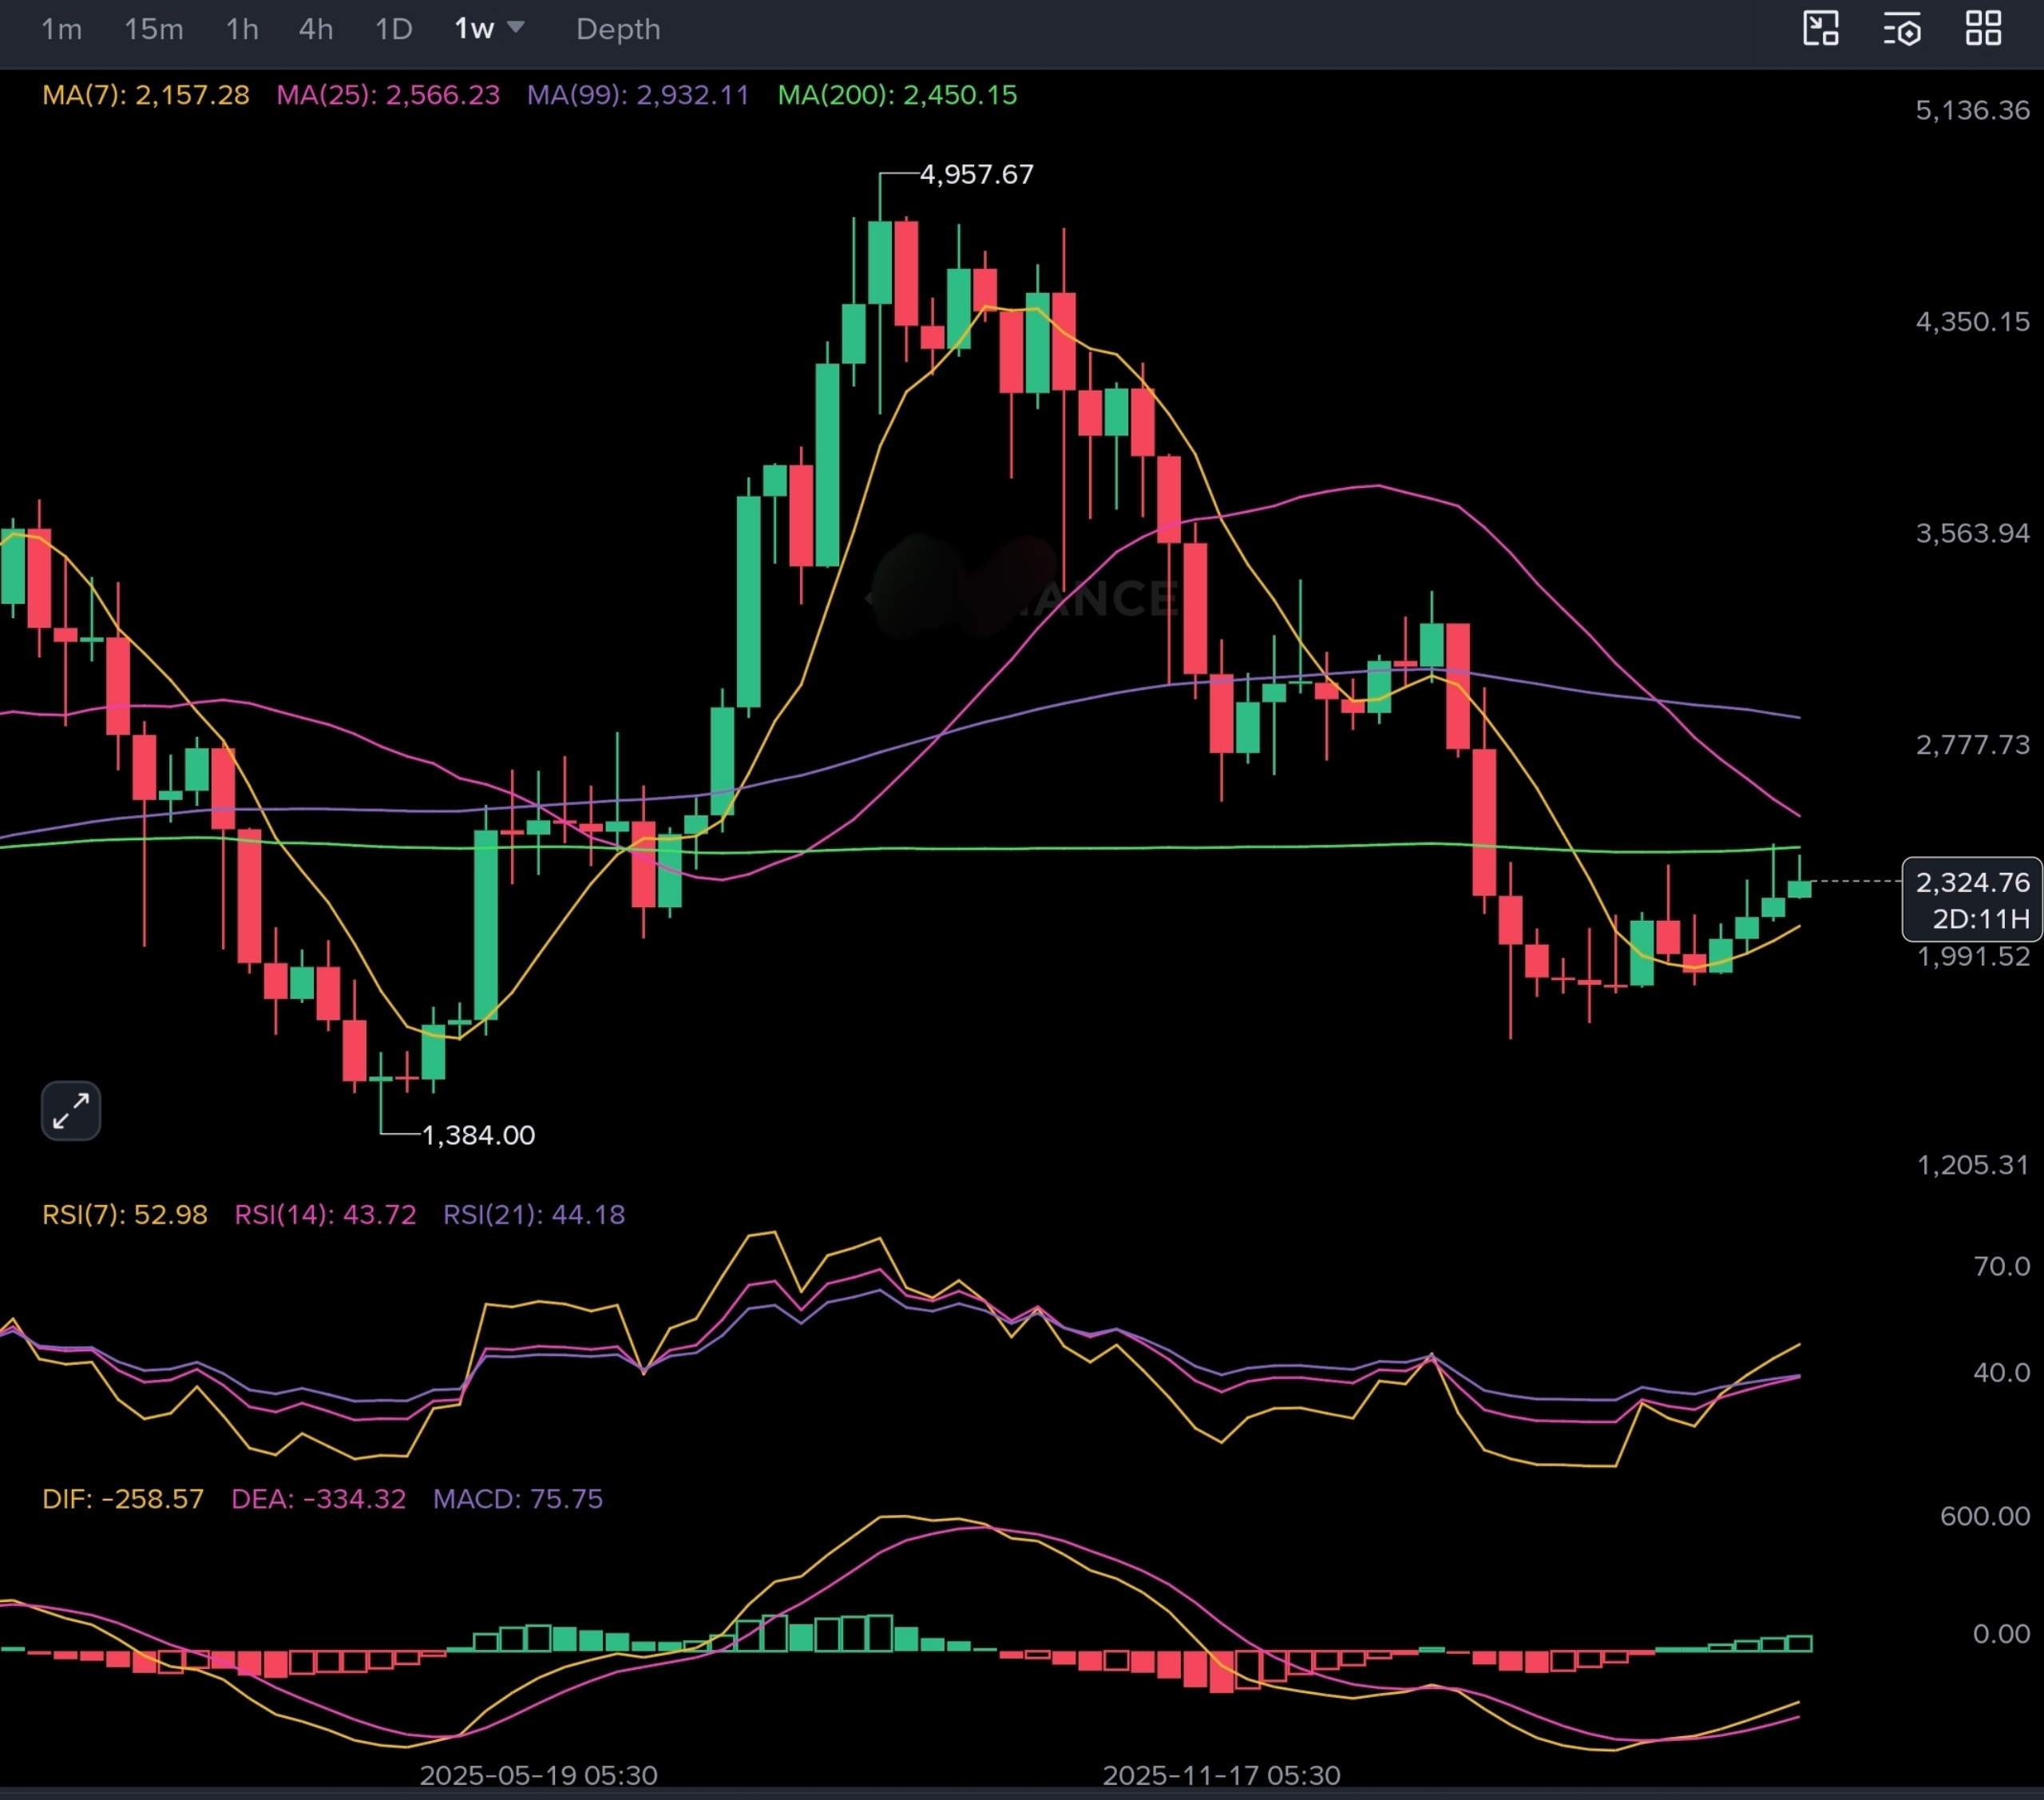
Task: Click the picture-in-picture minimize chart icon
Action: pos(1820,28)
